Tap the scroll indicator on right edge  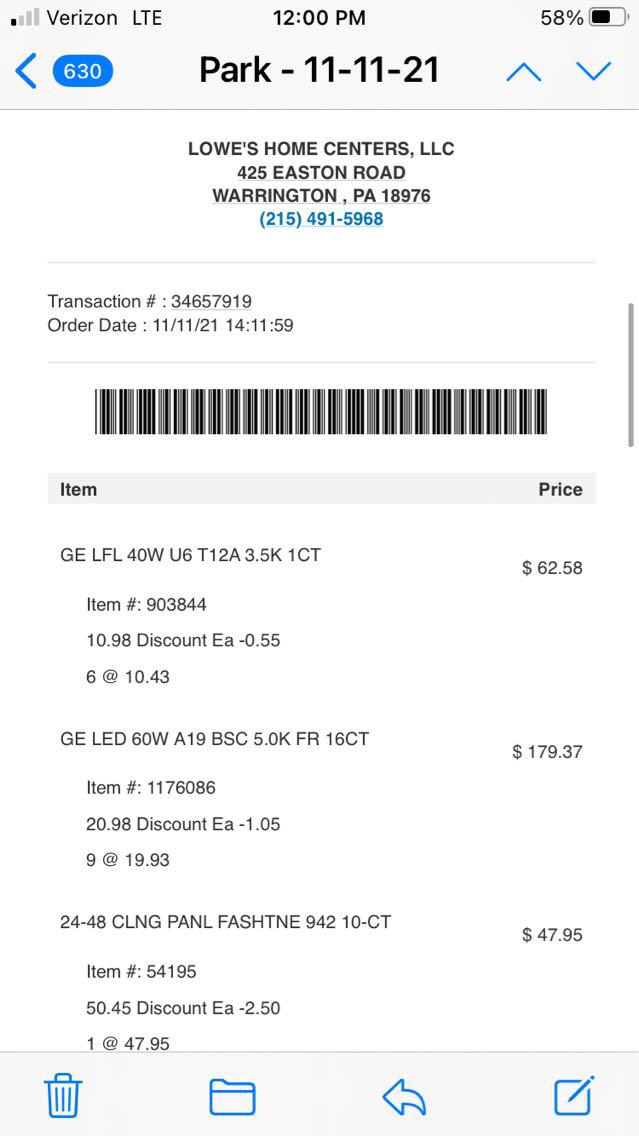[630, 374]
